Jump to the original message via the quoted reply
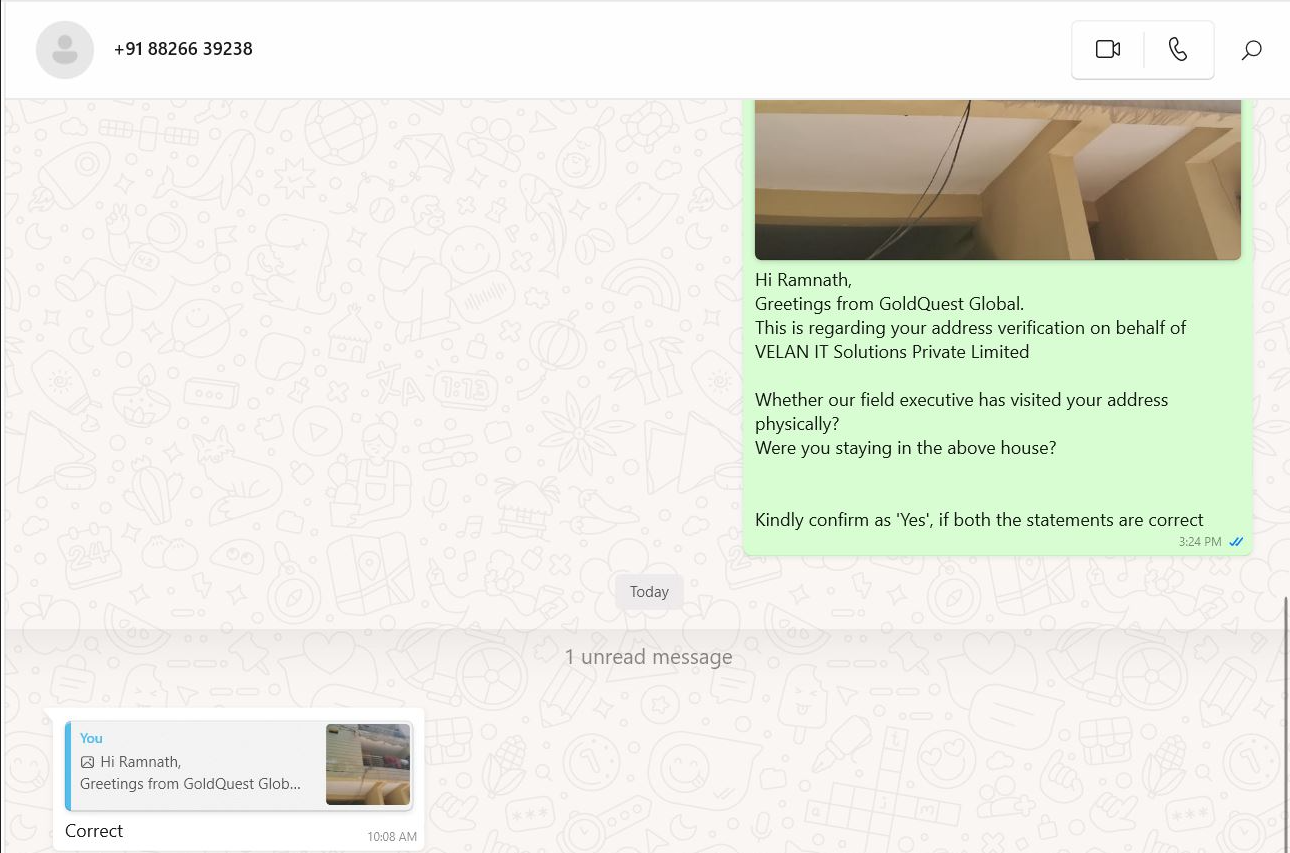Screen dimensions: 1290x853 239,764
